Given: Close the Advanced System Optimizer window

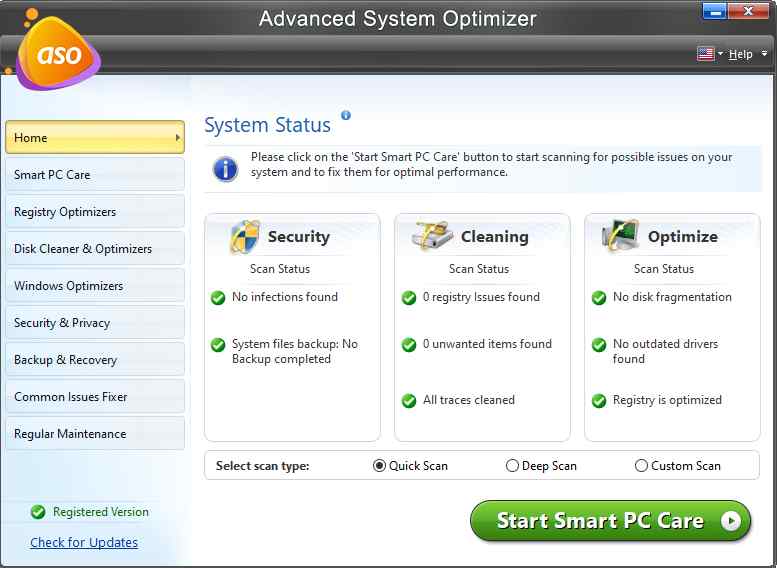Looking at the screenshot, I should (748, 11).
